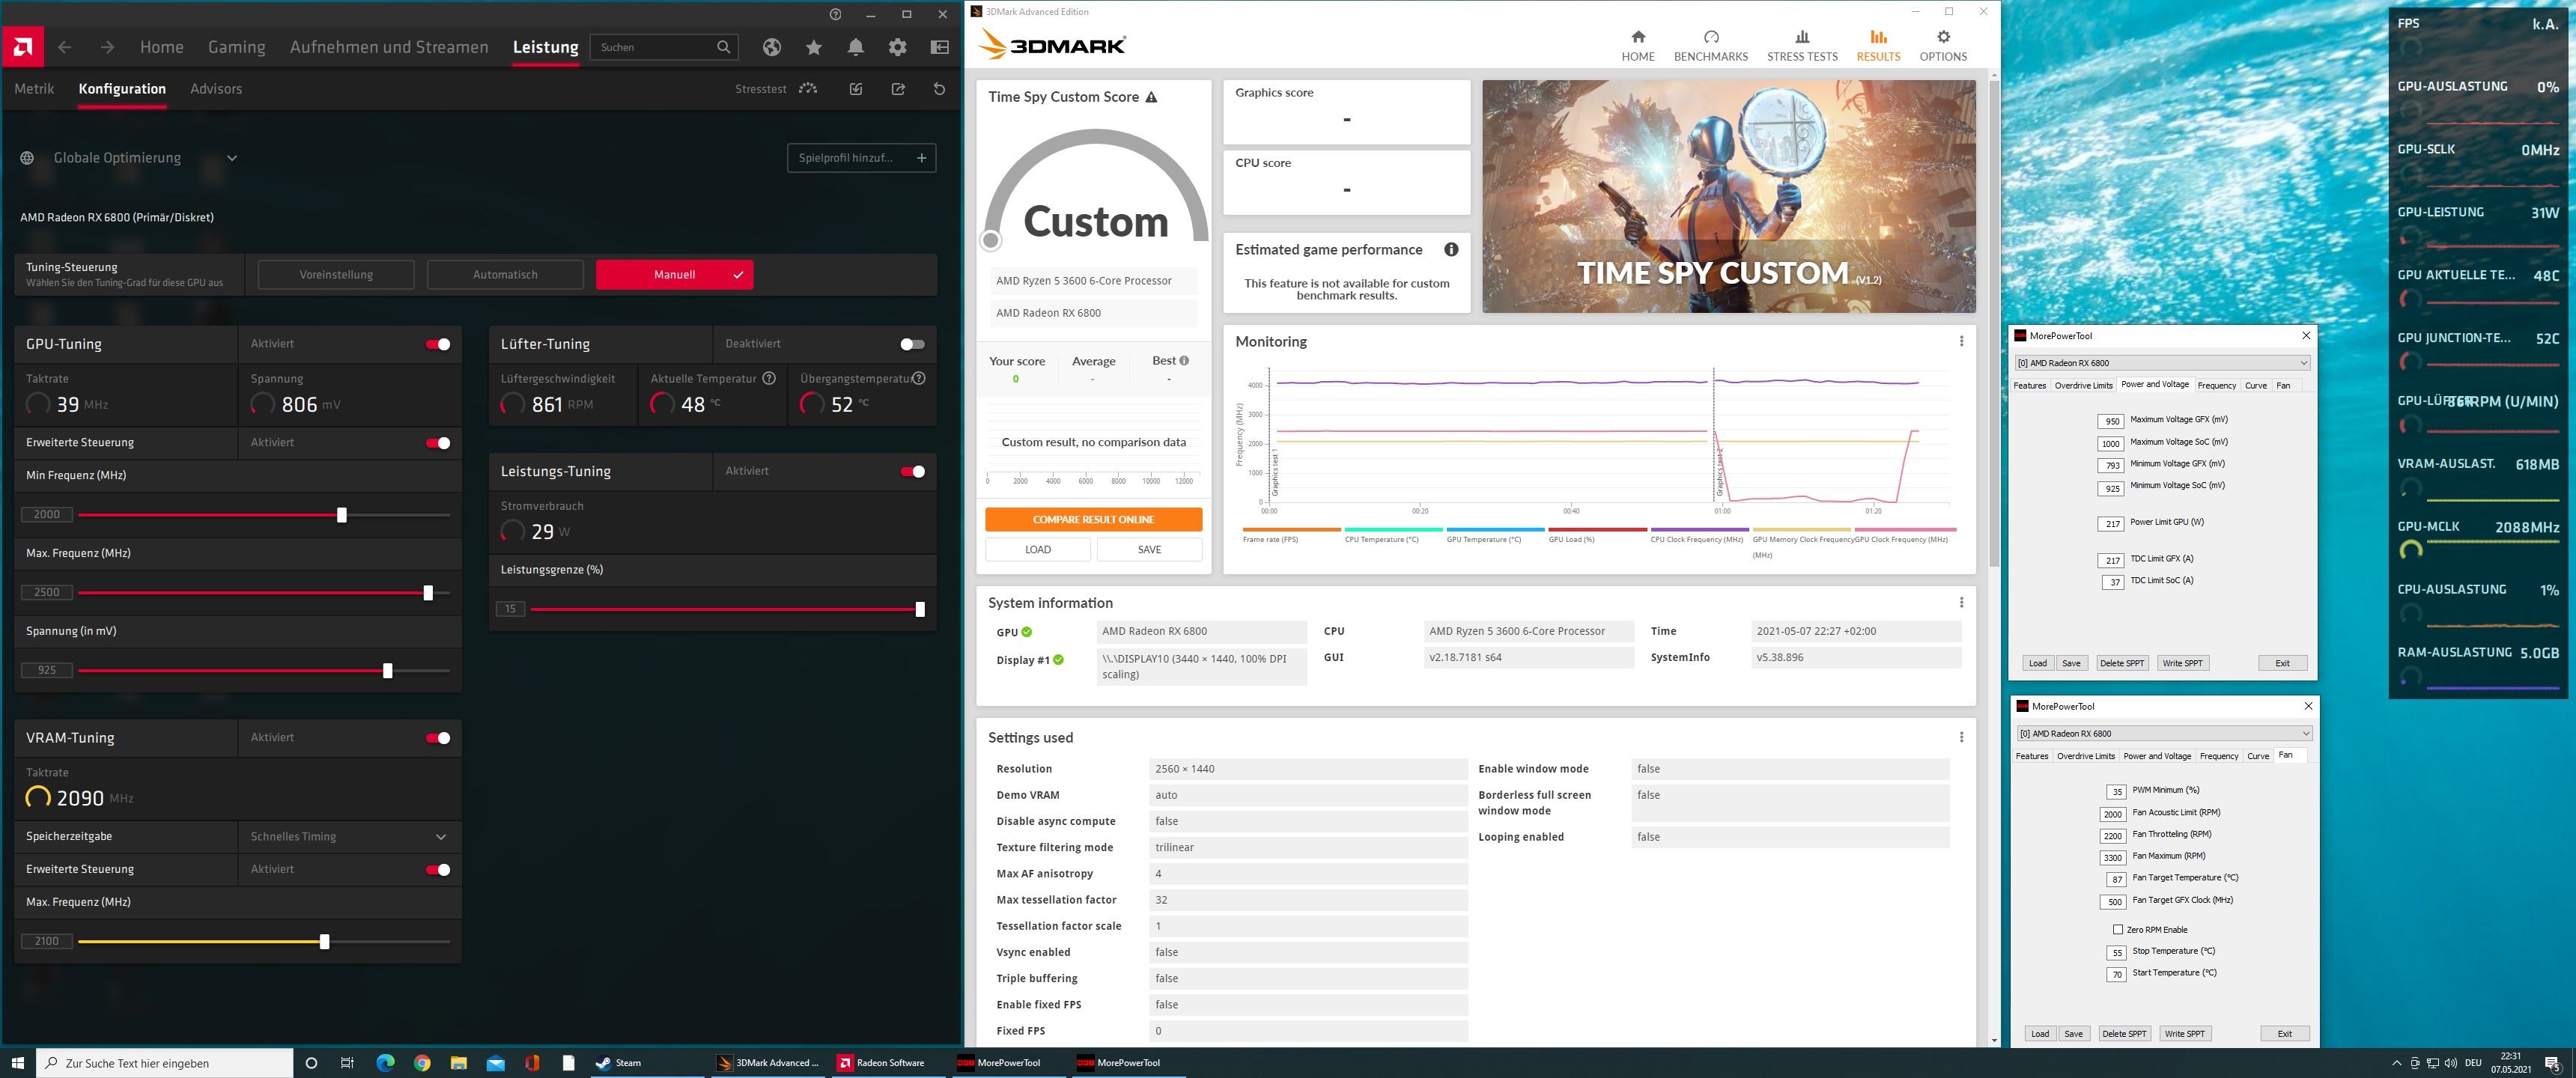
Task: Open favorites star in Radeon Software
Action: pos(813,47)
